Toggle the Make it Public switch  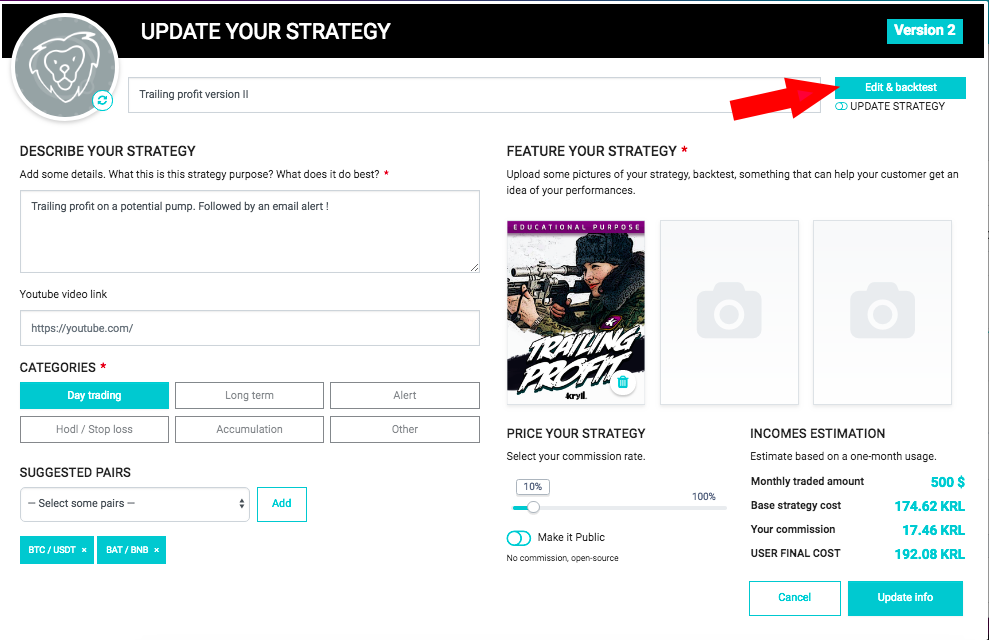518,538
